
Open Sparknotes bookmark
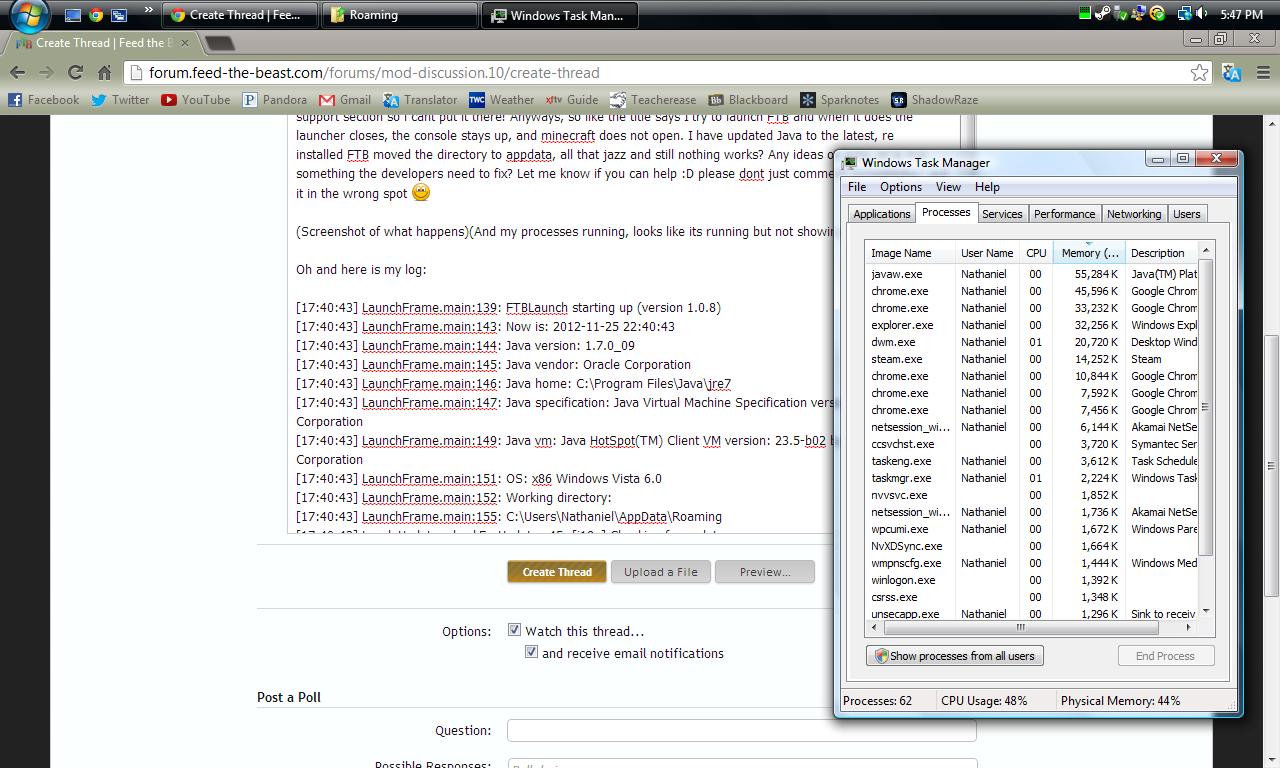point(840,100)
